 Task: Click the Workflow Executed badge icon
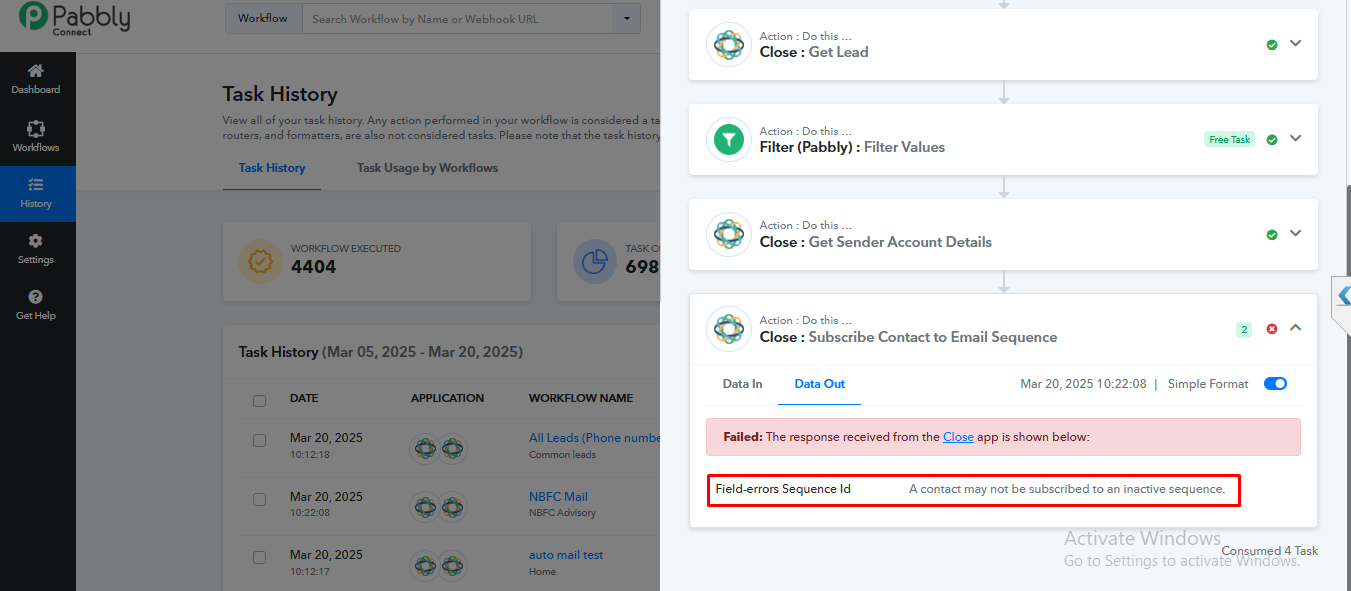click(x=260, y=261)
